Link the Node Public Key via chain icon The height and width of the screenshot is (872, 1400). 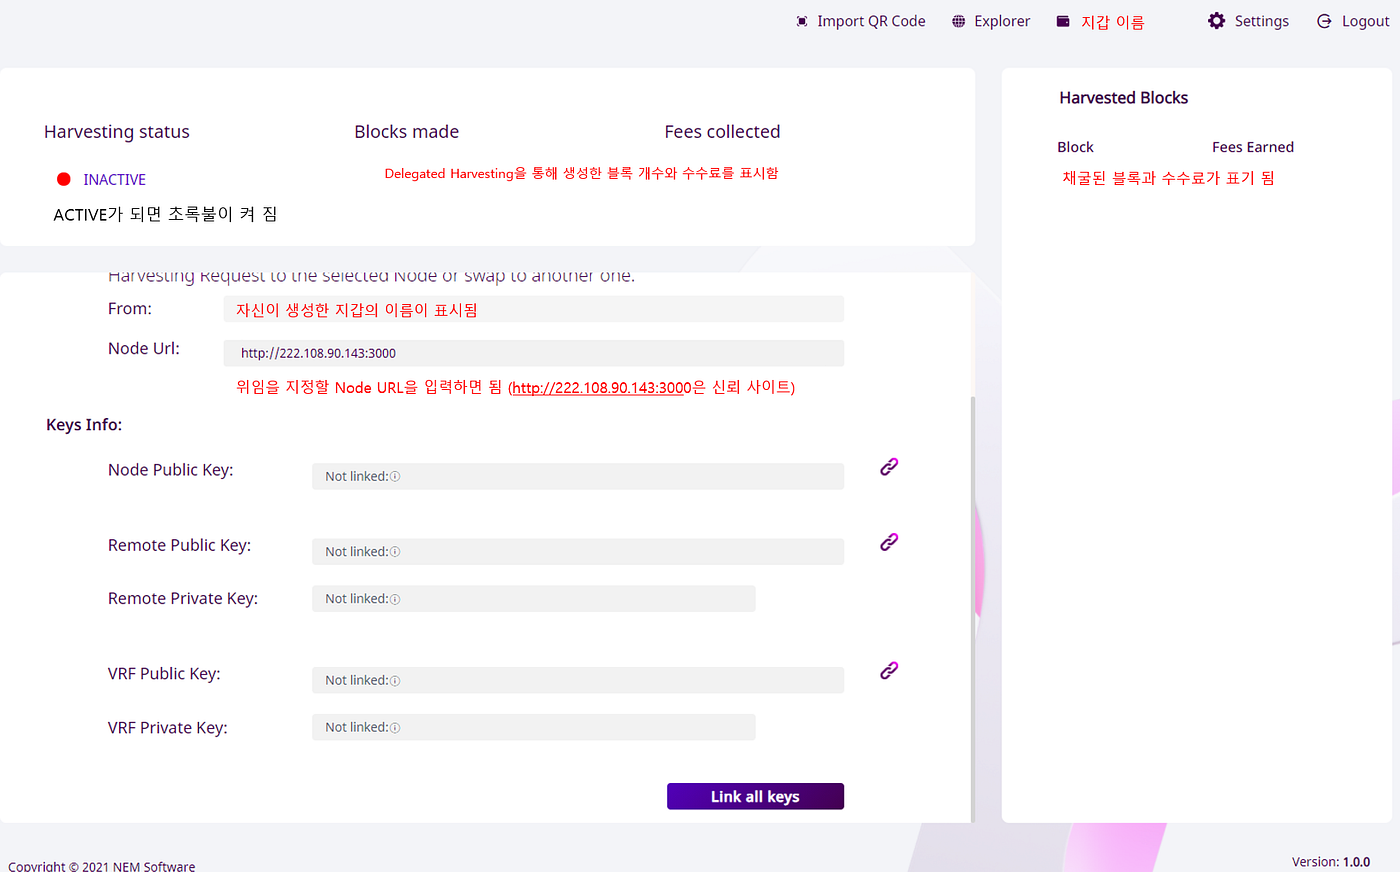[x=889, y=467]
